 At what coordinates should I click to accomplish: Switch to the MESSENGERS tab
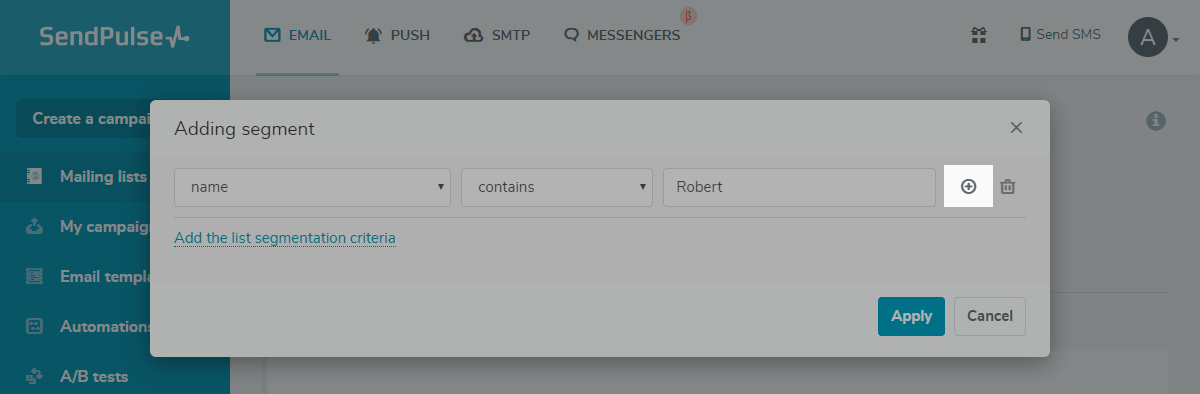(622, 36)
